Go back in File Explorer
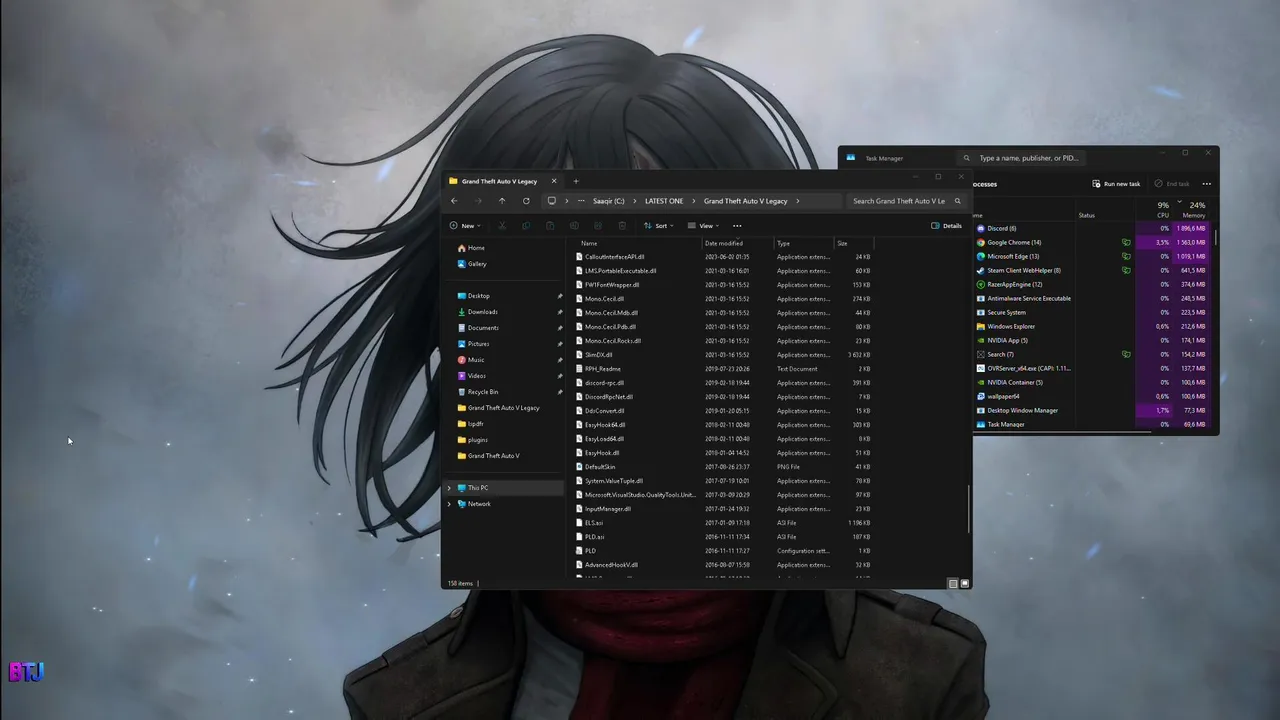Viewport: 1280px width, 720px height. pos(454,201)
